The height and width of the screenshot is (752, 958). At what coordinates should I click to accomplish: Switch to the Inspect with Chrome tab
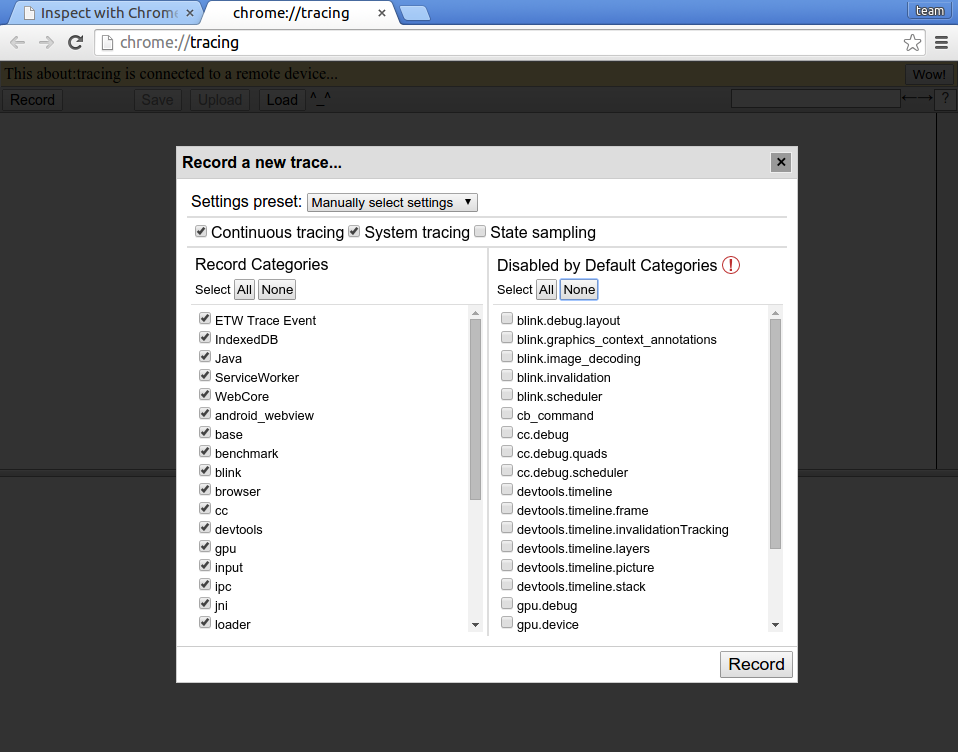point(100,13)
